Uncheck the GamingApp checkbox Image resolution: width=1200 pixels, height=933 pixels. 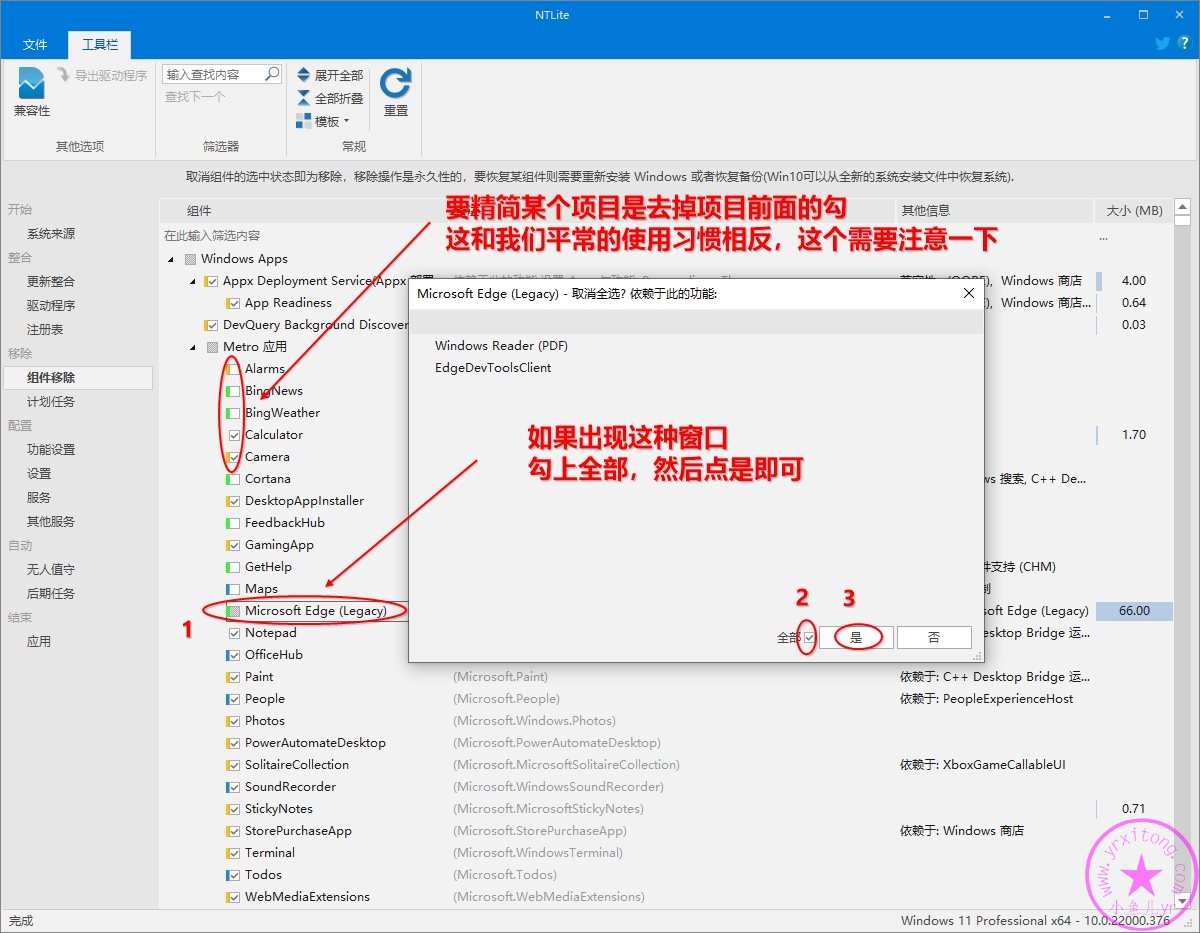[x=234, y=545]
